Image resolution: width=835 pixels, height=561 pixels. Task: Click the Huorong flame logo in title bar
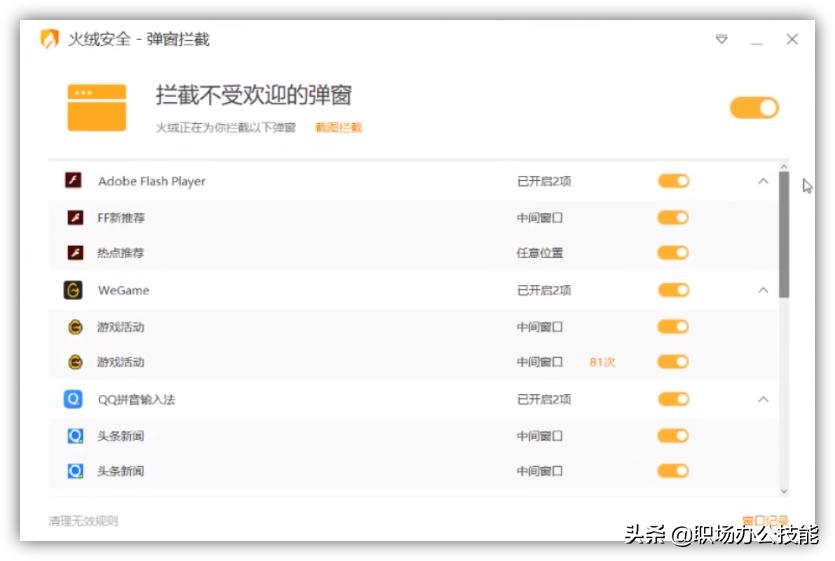[50, 39]
